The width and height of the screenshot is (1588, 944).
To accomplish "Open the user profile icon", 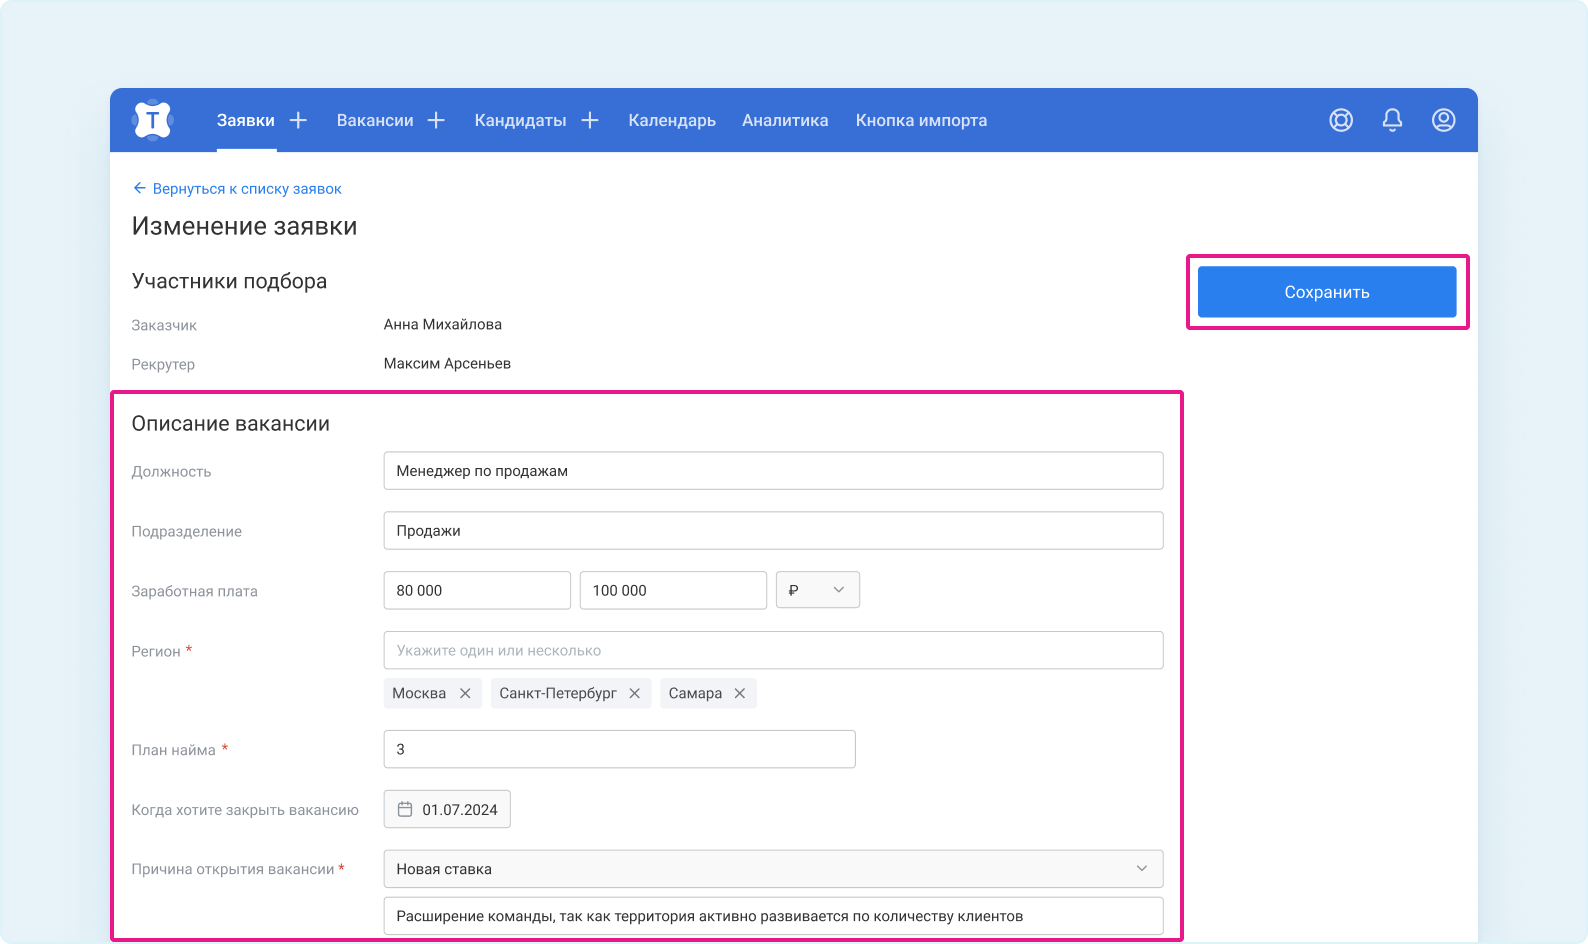I will (1443, 120).
